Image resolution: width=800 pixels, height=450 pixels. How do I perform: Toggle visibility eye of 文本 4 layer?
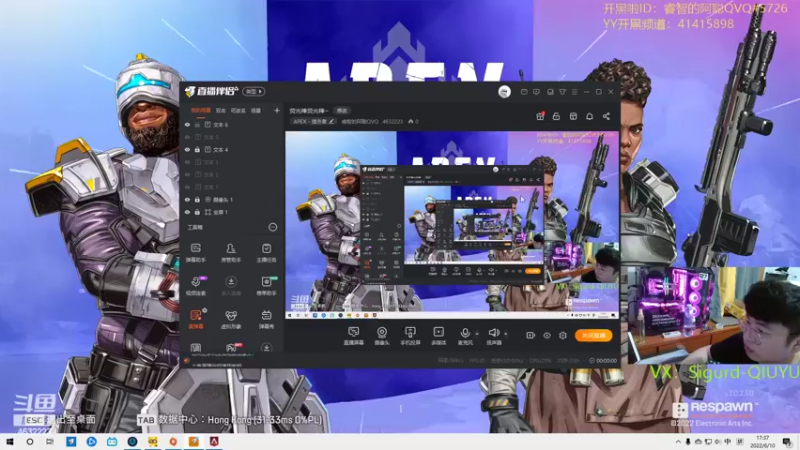[x=187, y=149]
